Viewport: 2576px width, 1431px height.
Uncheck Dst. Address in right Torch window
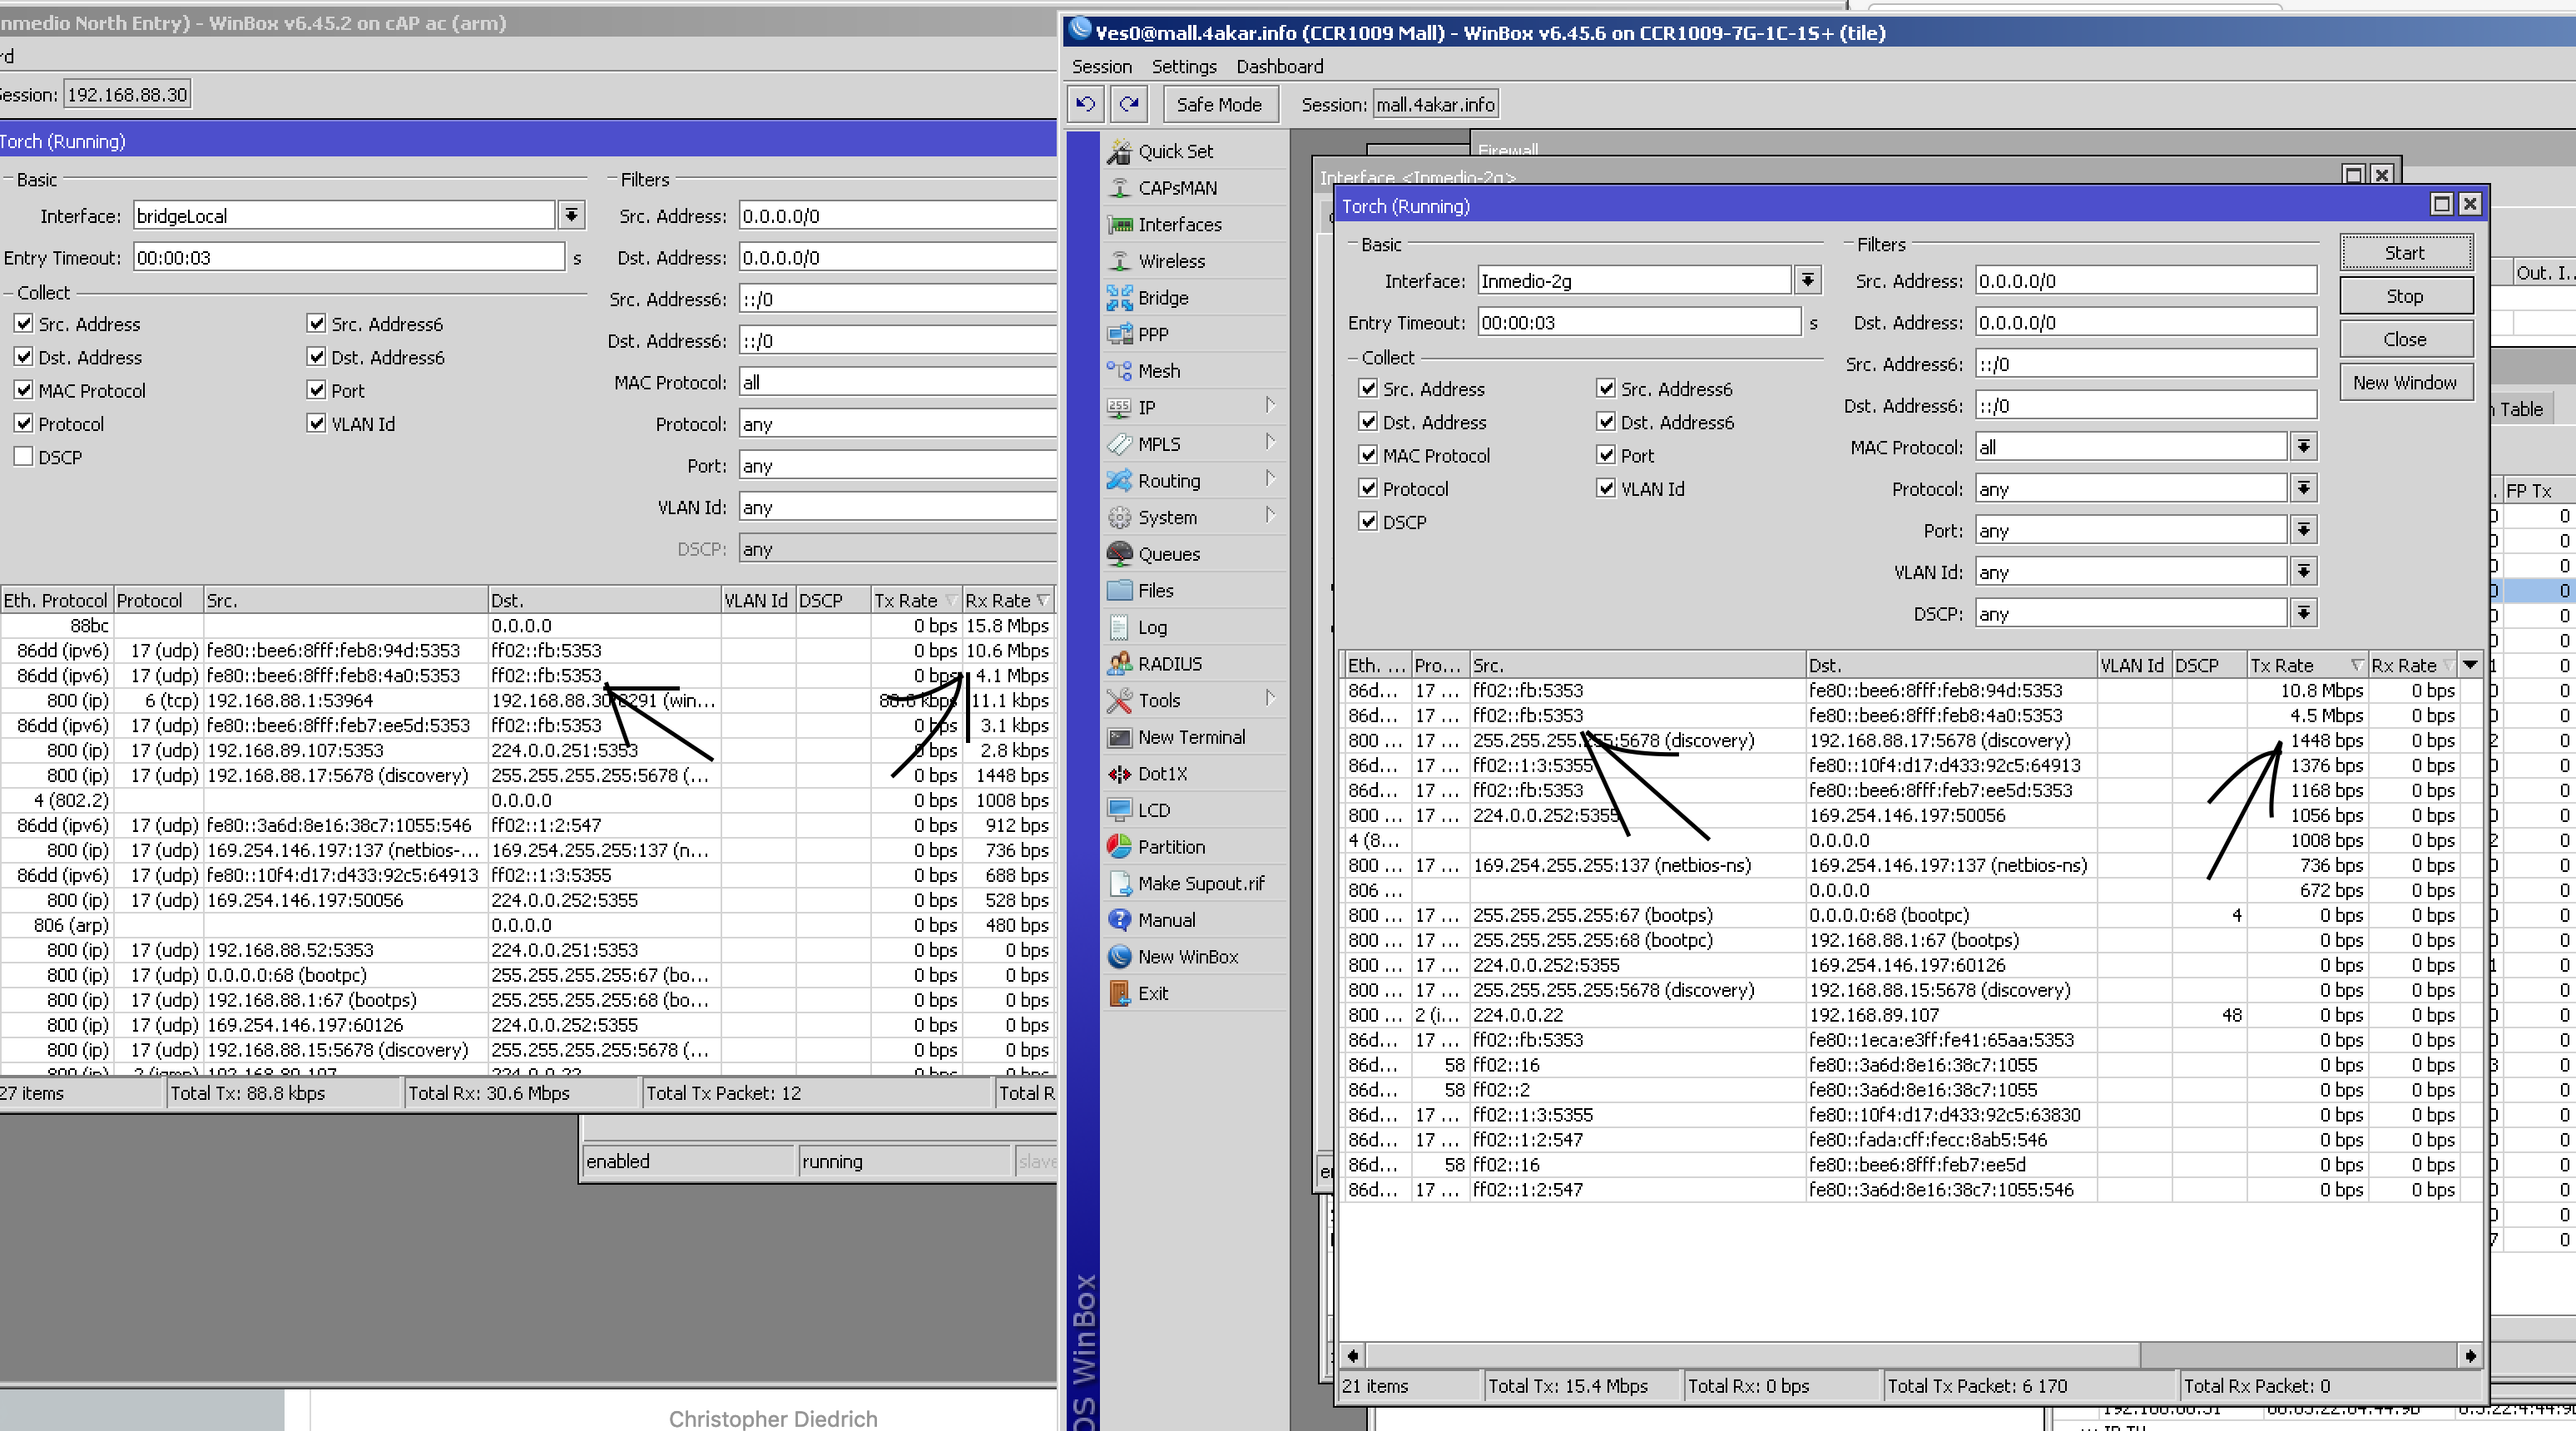click(x=1369, y=422)
